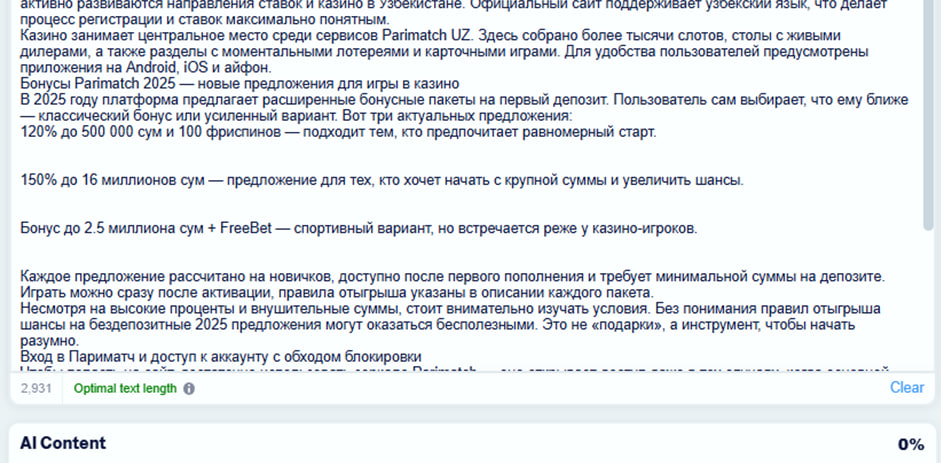This screenshot has height=463, width=941.
Task: Click the line '120% до 500 000 сум'
Action: click(338, 132)
